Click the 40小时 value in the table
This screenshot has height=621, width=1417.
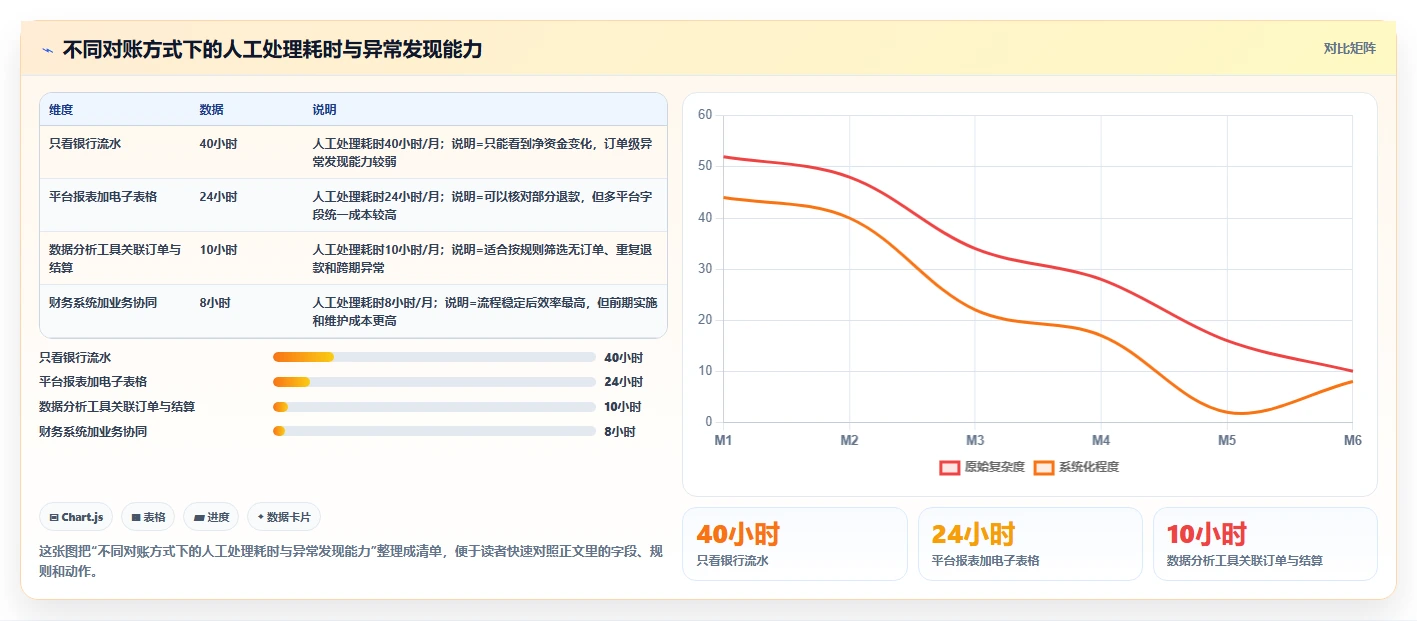tap(218, 144)
